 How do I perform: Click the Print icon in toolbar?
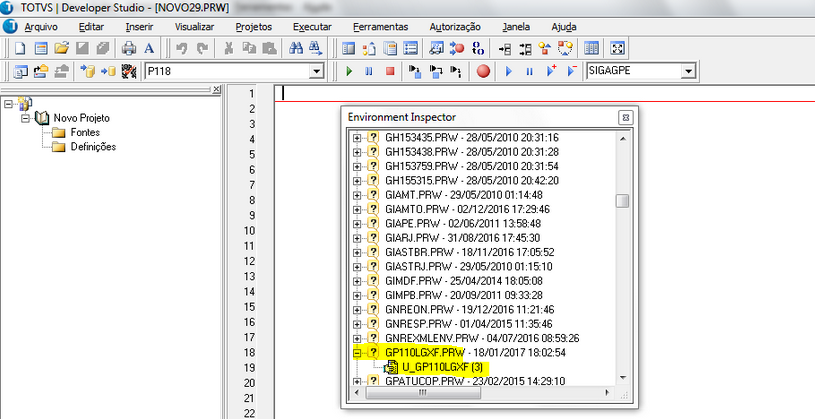(128, 48)
